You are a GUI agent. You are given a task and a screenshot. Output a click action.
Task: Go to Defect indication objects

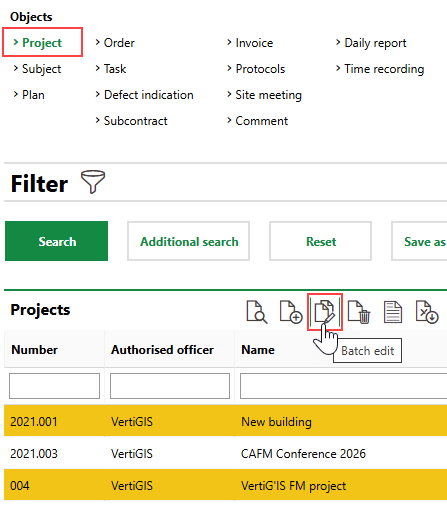[x=148, y=95]
